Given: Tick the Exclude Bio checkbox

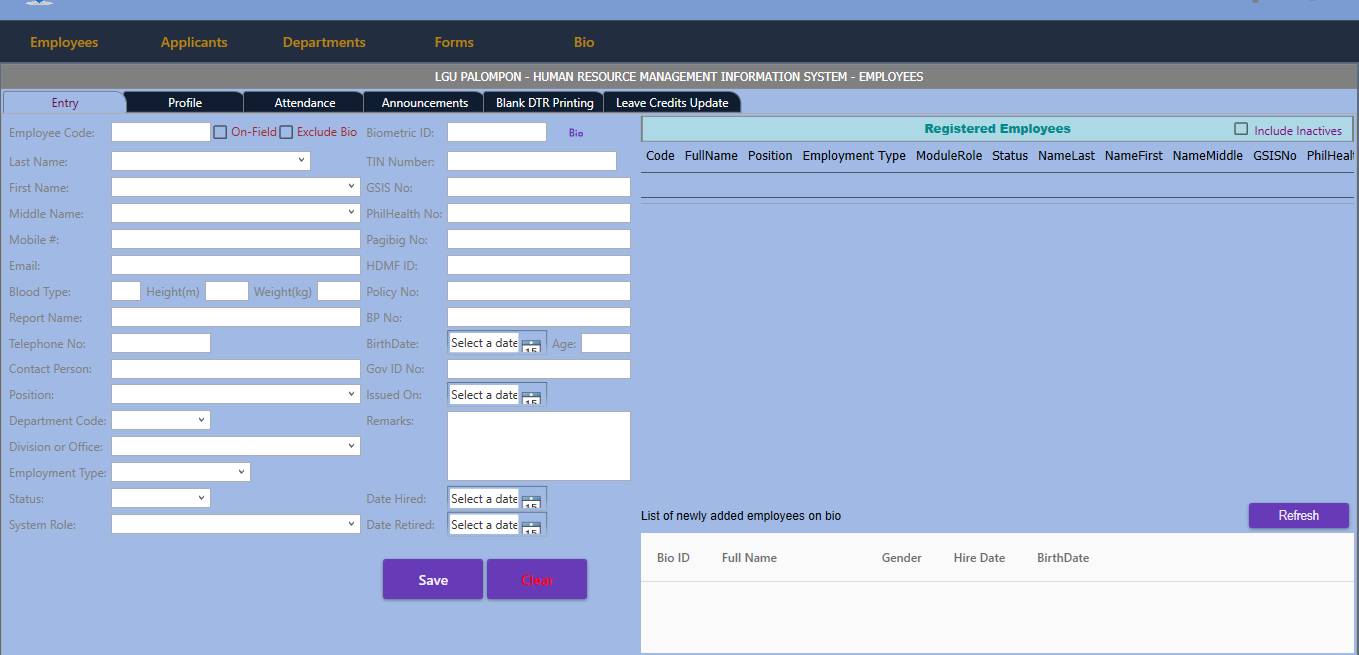Looking at the screenshot, I should coord(286,132).
